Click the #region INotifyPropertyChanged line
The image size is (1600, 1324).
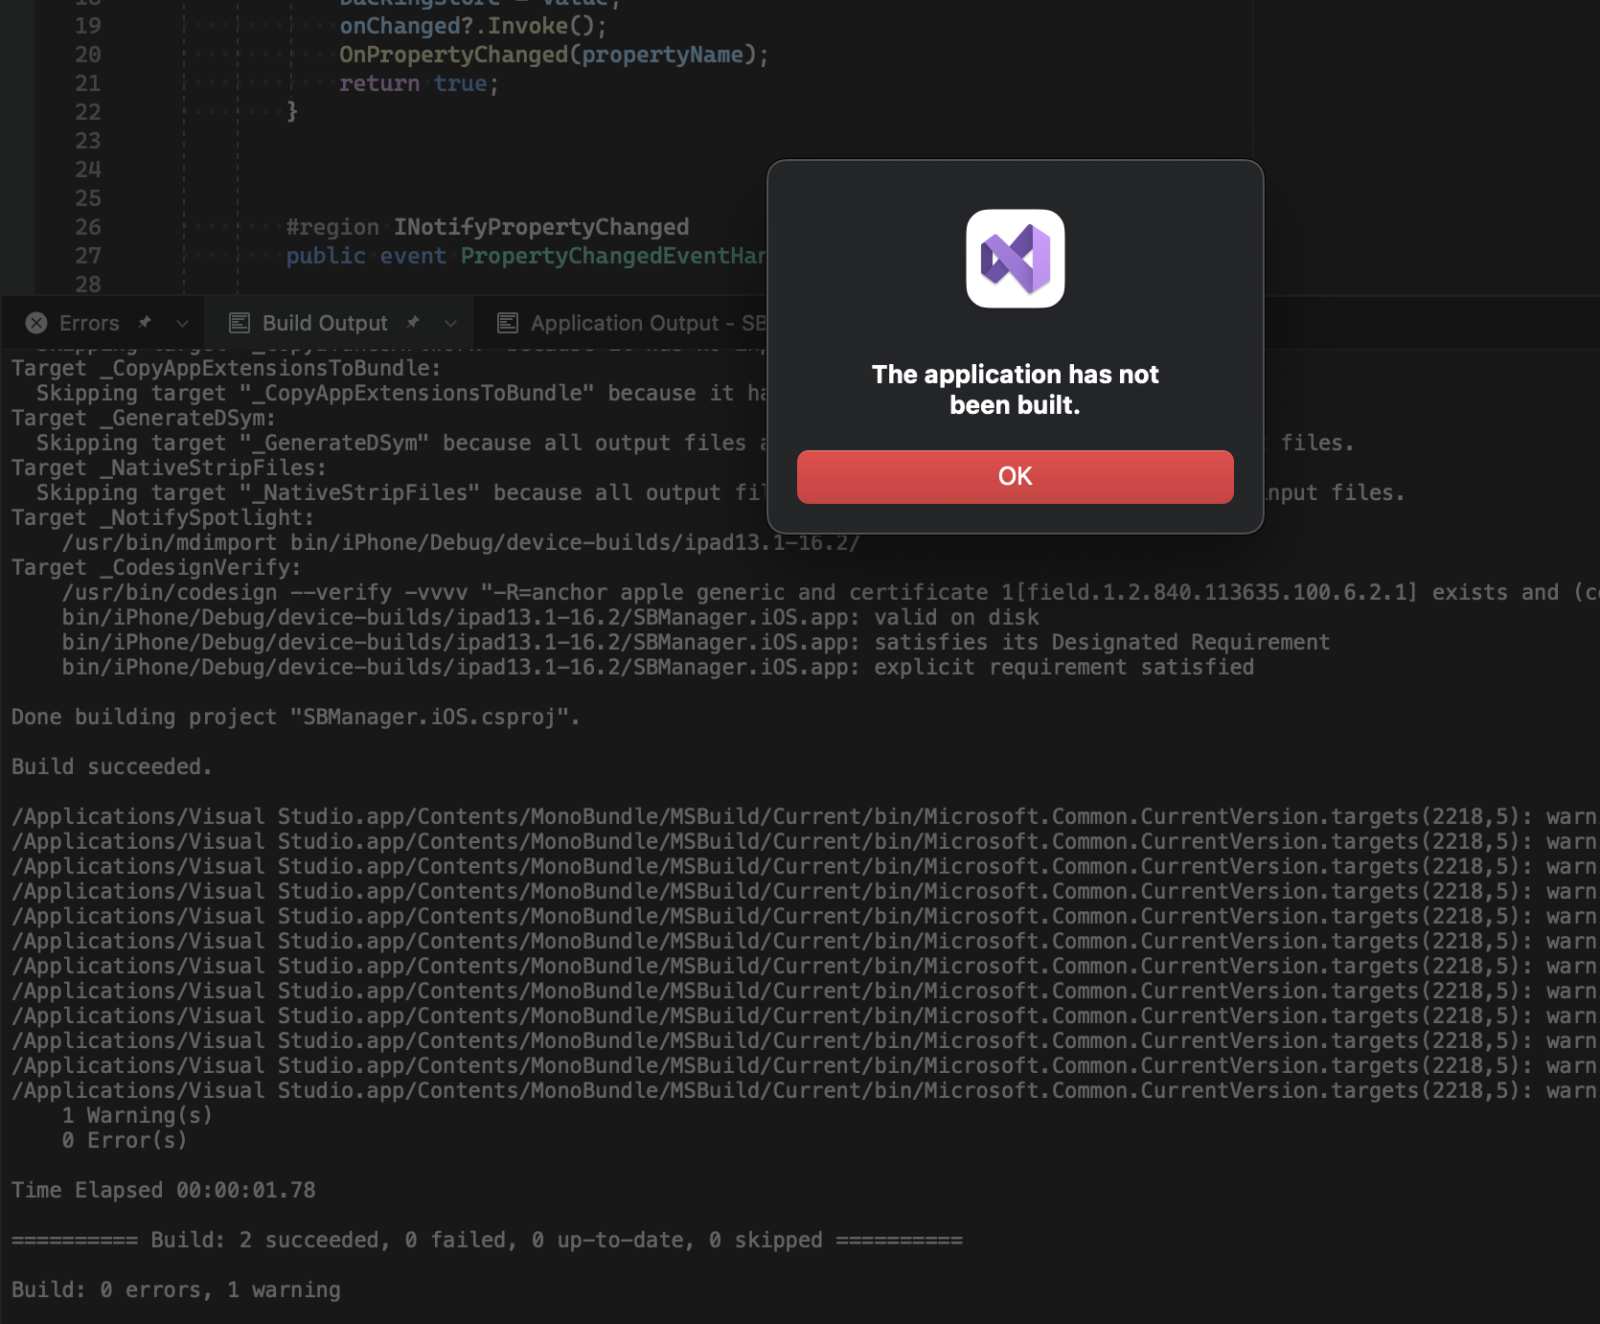click(x=487, y=227)
